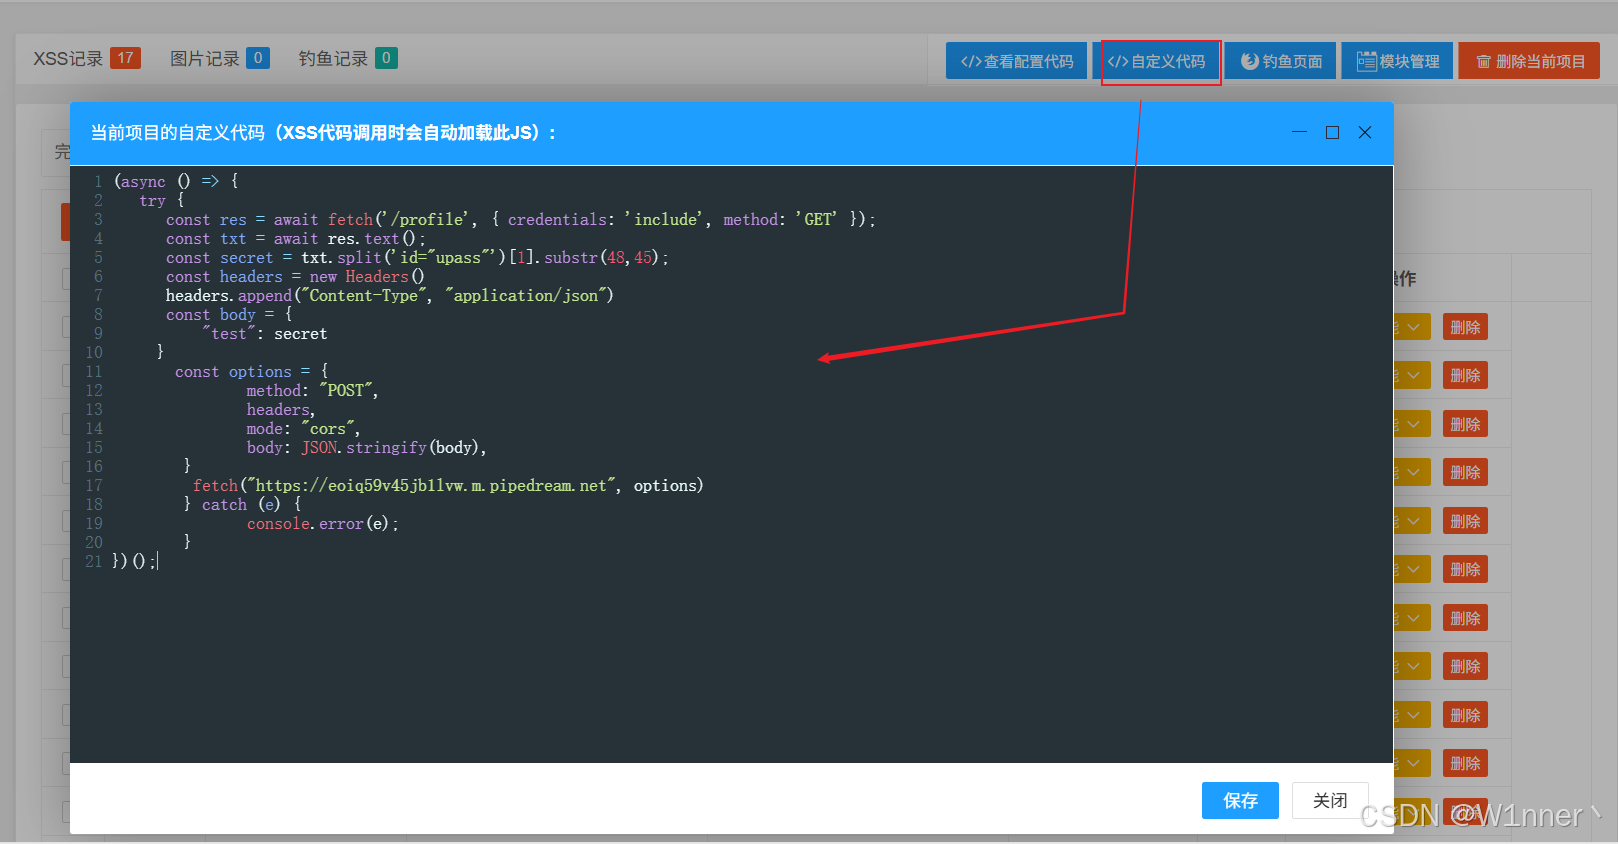
Task: Click the 'headers,' line inside options
Action: (281, 409)
